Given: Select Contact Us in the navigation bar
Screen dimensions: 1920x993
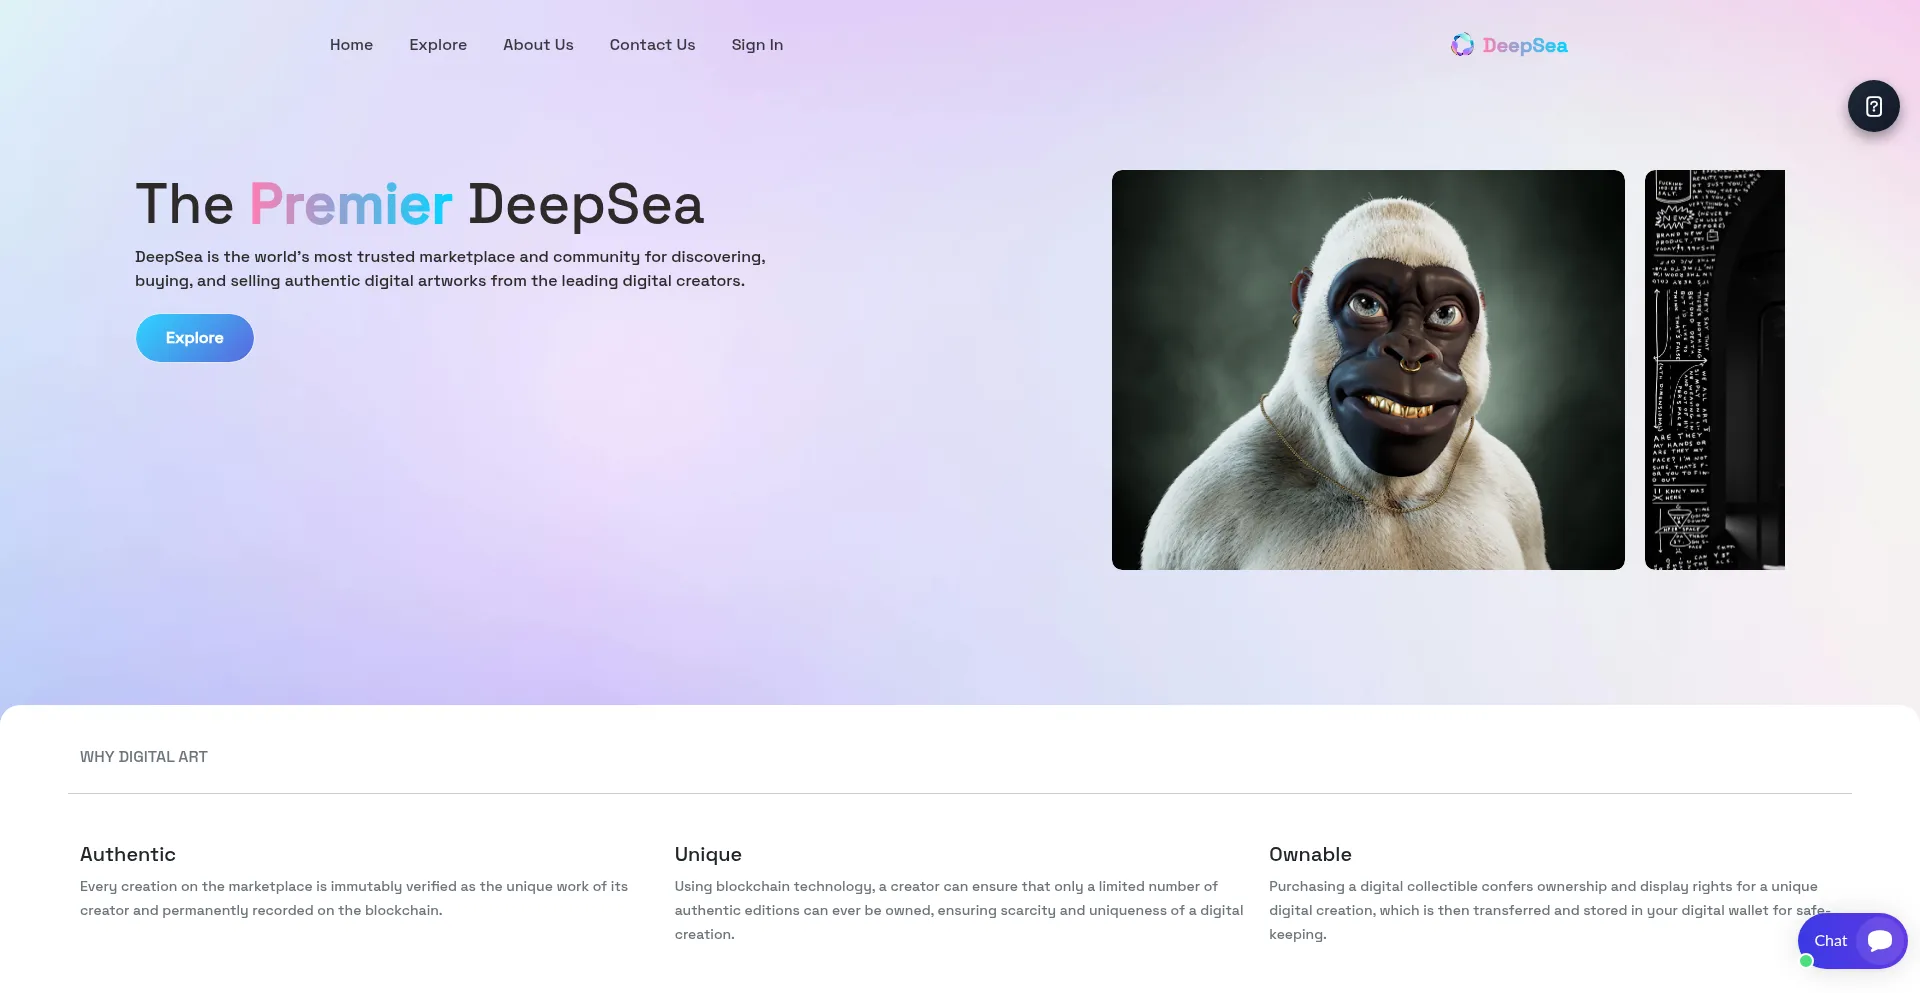Looking at the screenshot, I should (652, 45).
